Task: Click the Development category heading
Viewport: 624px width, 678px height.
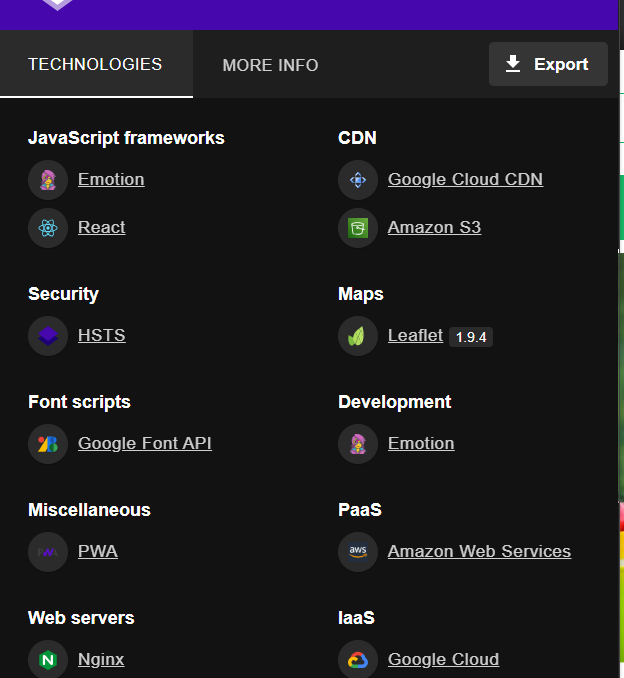Action: [395, 402]
